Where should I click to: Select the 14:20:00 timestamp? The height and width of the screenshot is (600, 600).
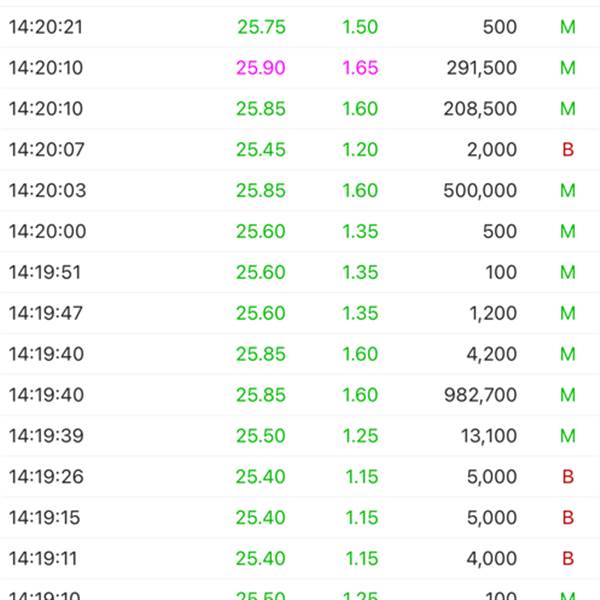[x=46, y=232]
